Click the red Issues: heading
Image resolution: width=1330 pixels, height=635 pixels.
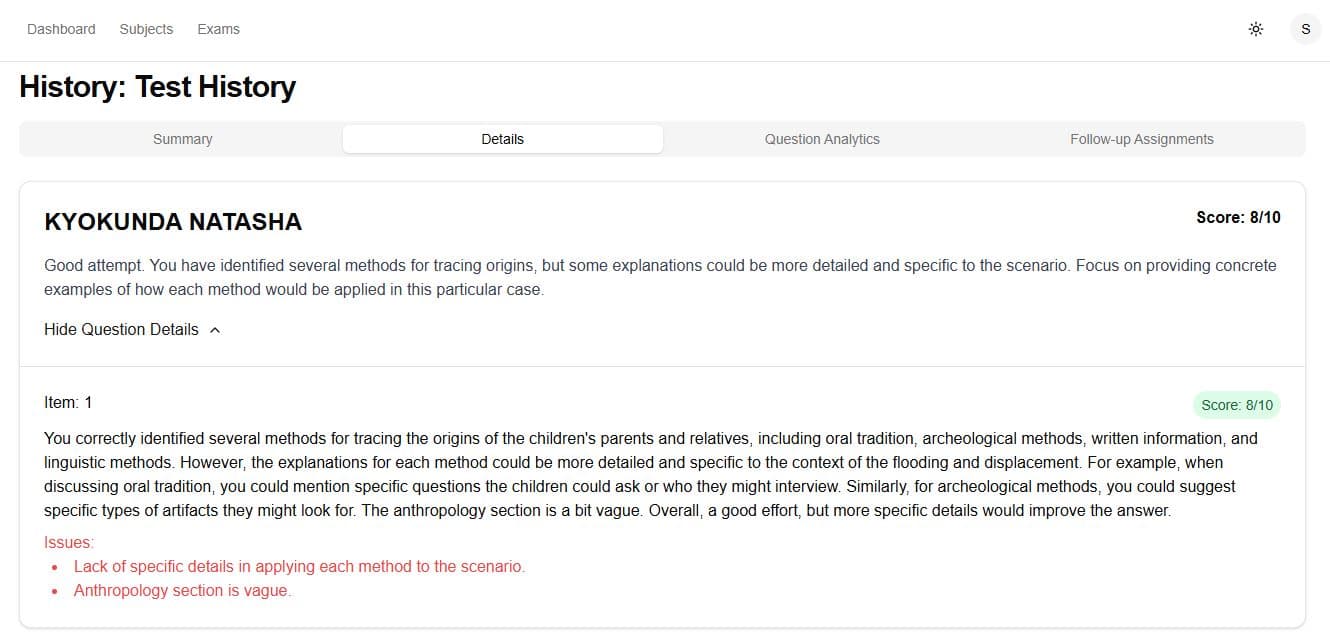(x=69, y=542)
